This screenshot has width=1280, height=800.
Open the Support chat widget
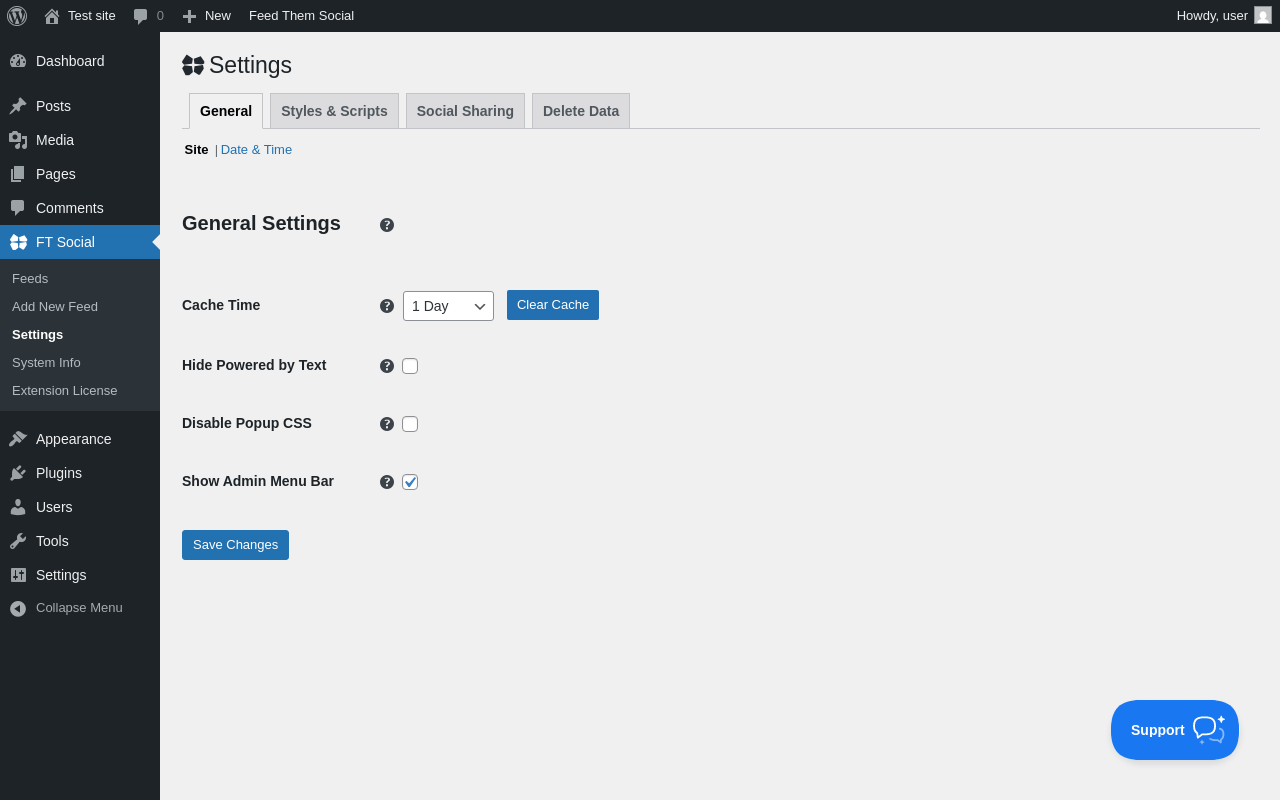[x=1174, y=730]
